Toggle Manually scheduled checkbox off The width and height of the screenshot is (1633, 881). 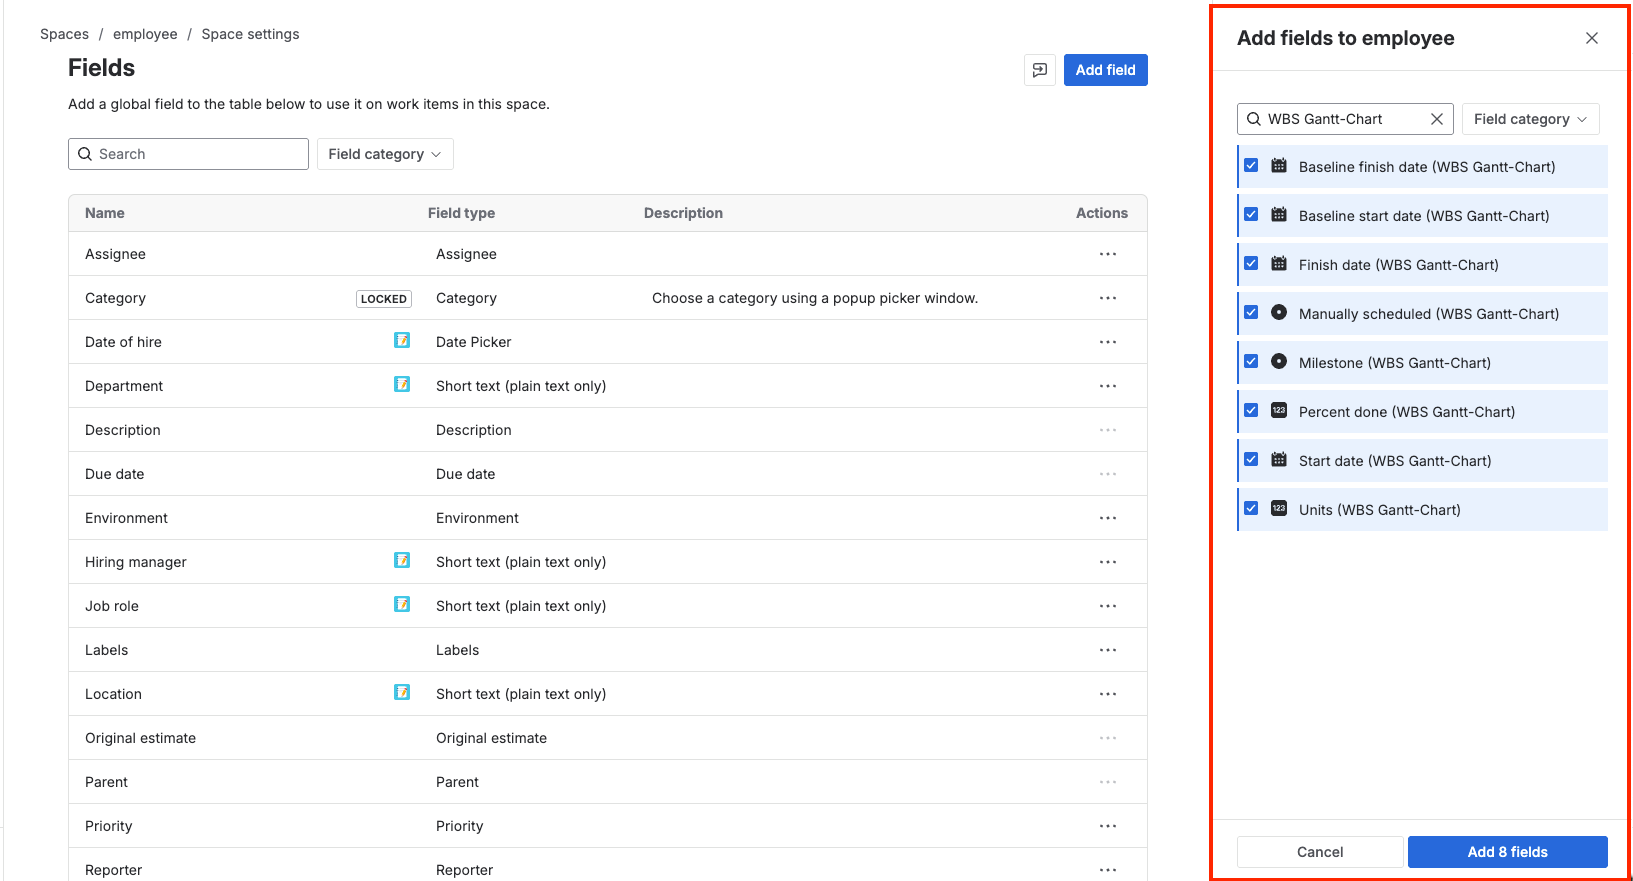[x=1251, y=313]
